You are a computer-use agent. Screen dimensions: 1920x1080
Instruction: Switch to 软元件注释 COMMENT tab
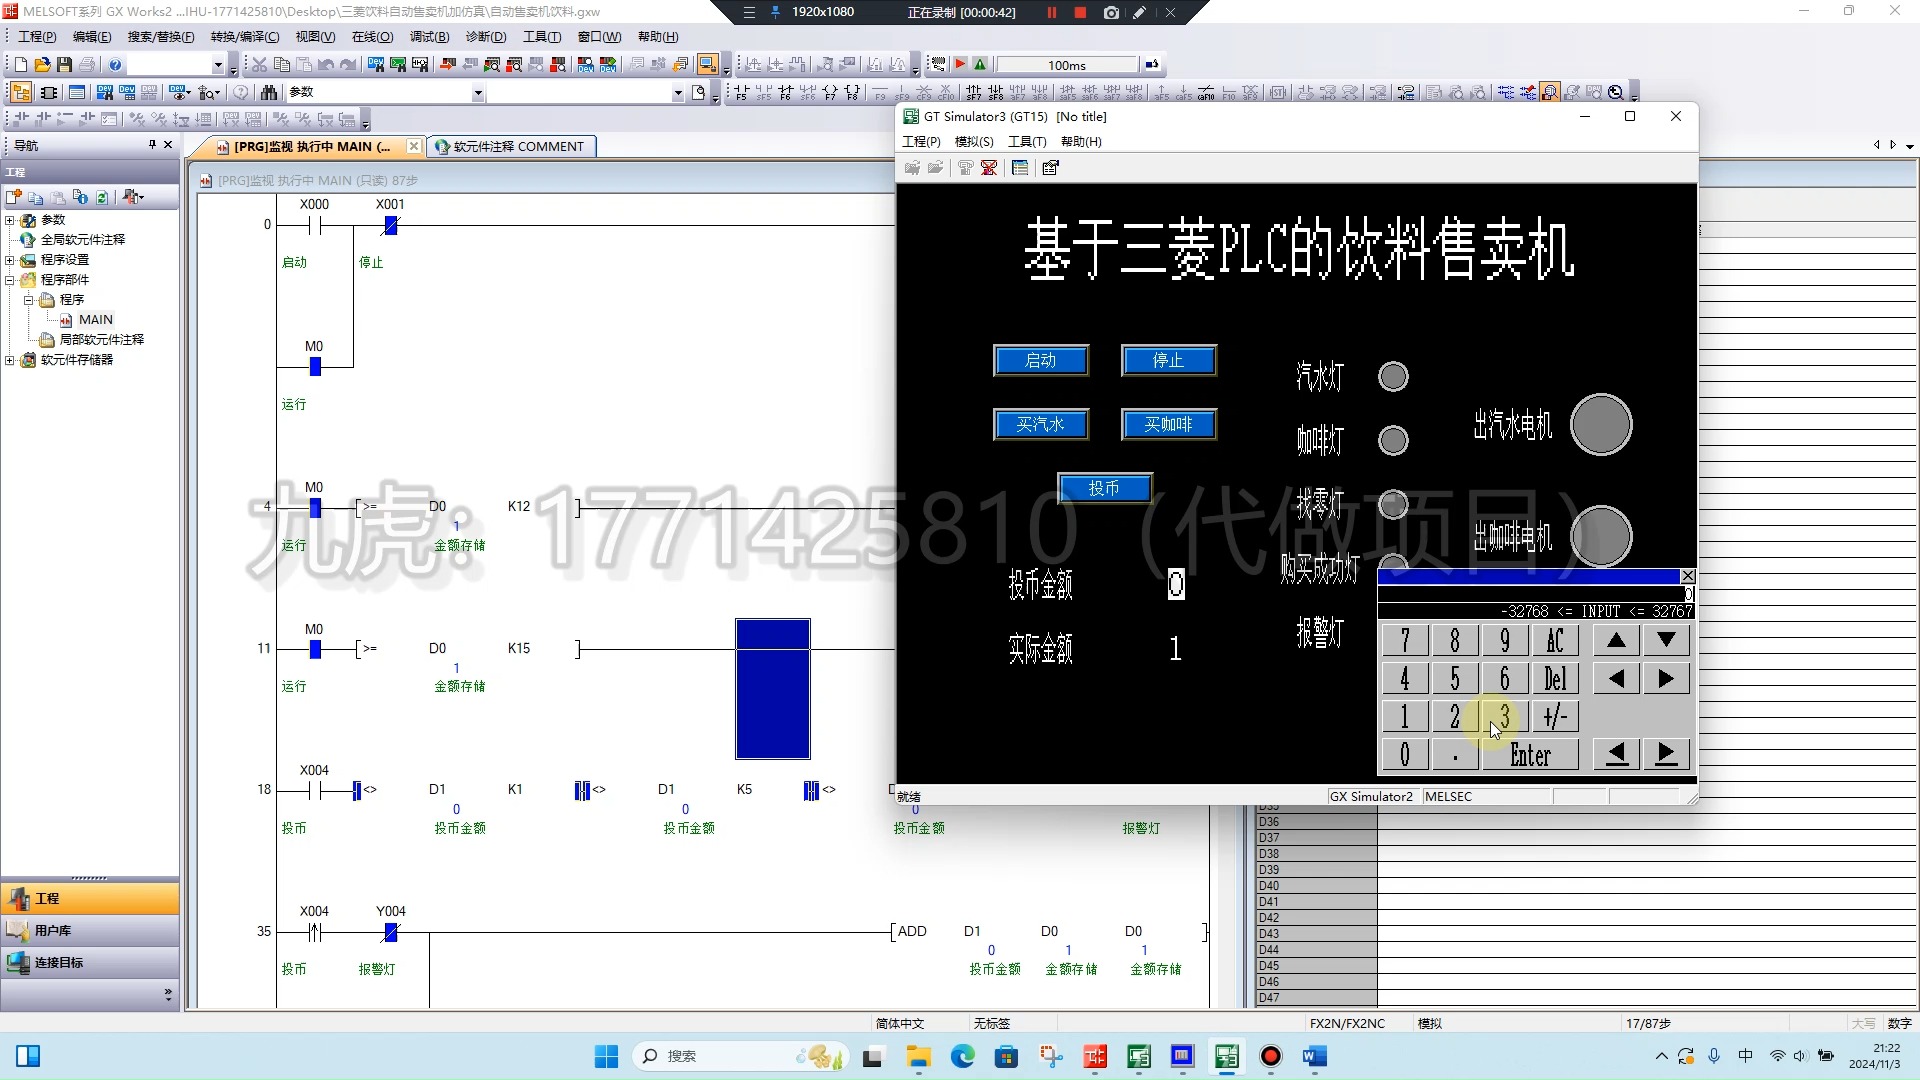(x=510, y=147)
